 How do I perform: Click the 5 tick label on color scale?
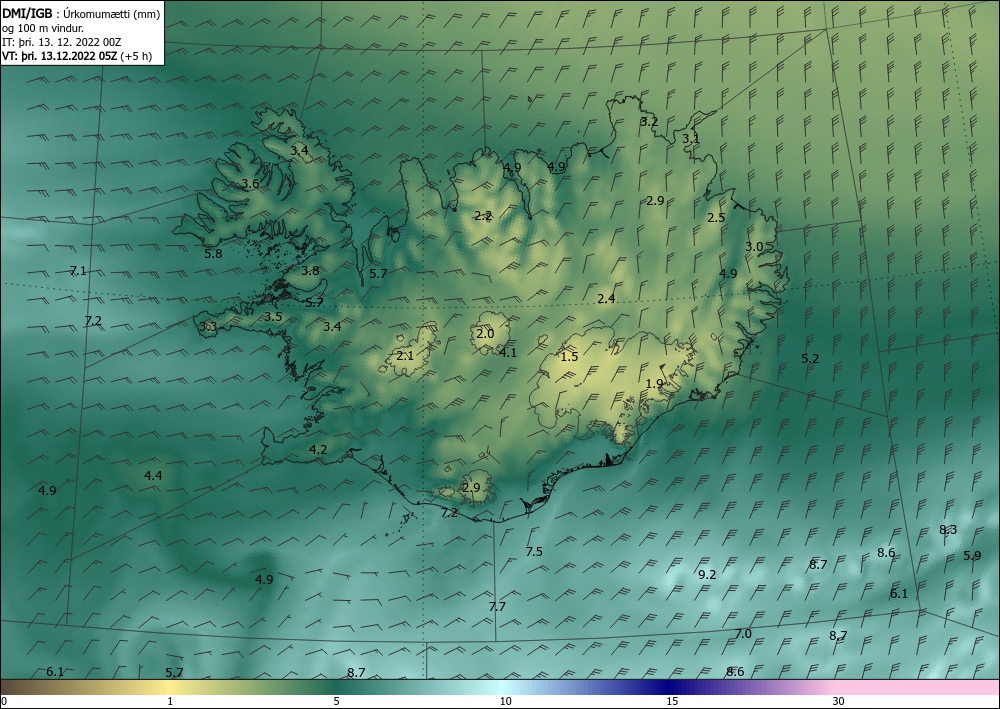click(336, 701)
